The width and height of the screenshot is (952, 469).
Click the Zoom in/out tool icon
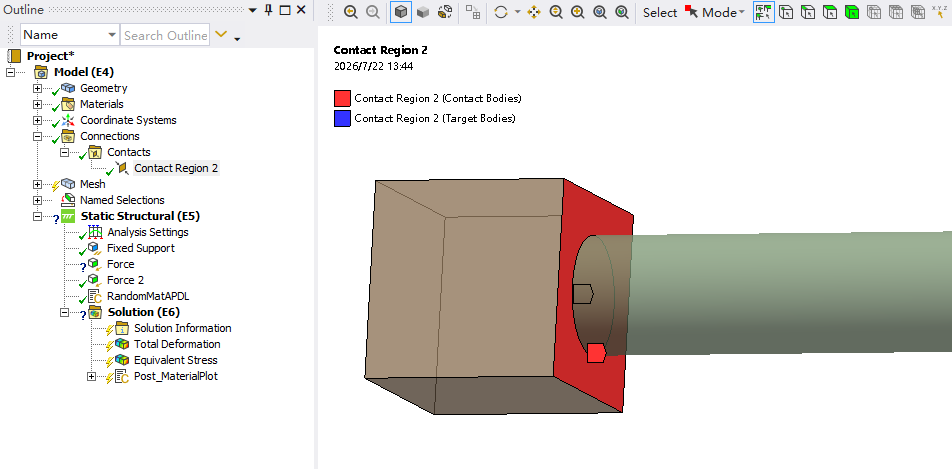pos(556,12)
